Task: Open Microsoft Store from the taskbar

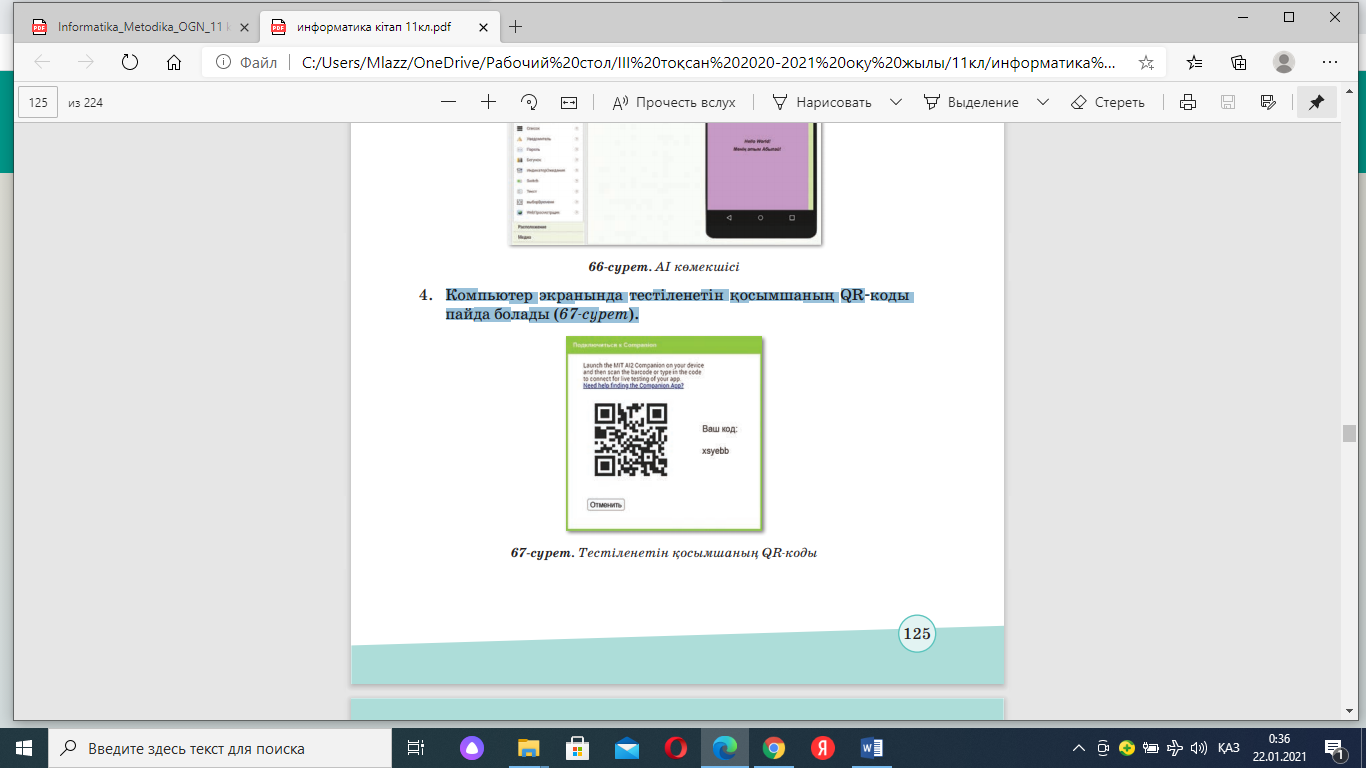Action: [577, 748]
